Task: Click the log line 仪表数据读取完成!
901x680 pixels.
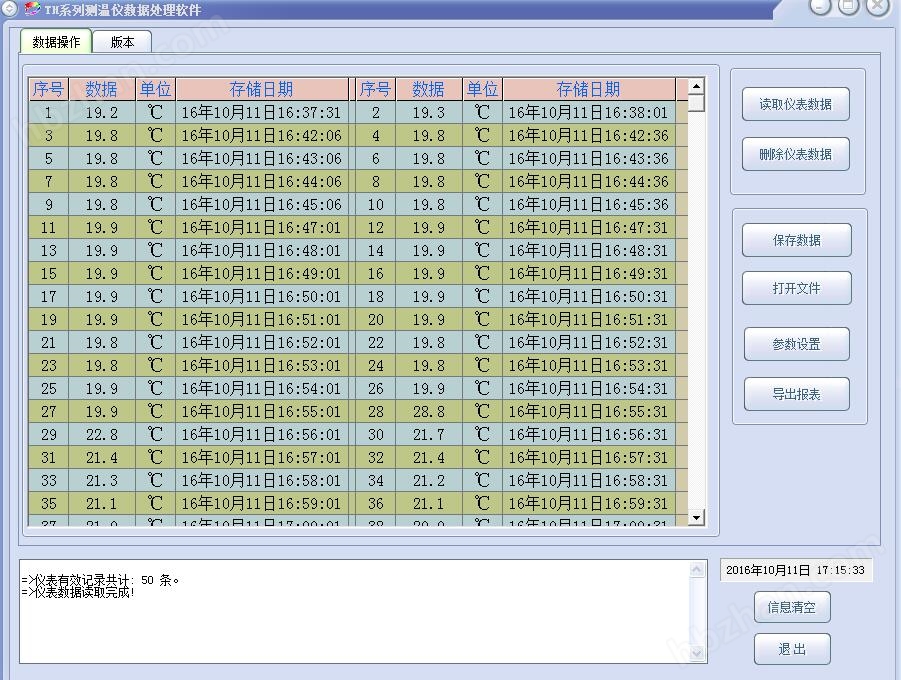Action: 78,592
